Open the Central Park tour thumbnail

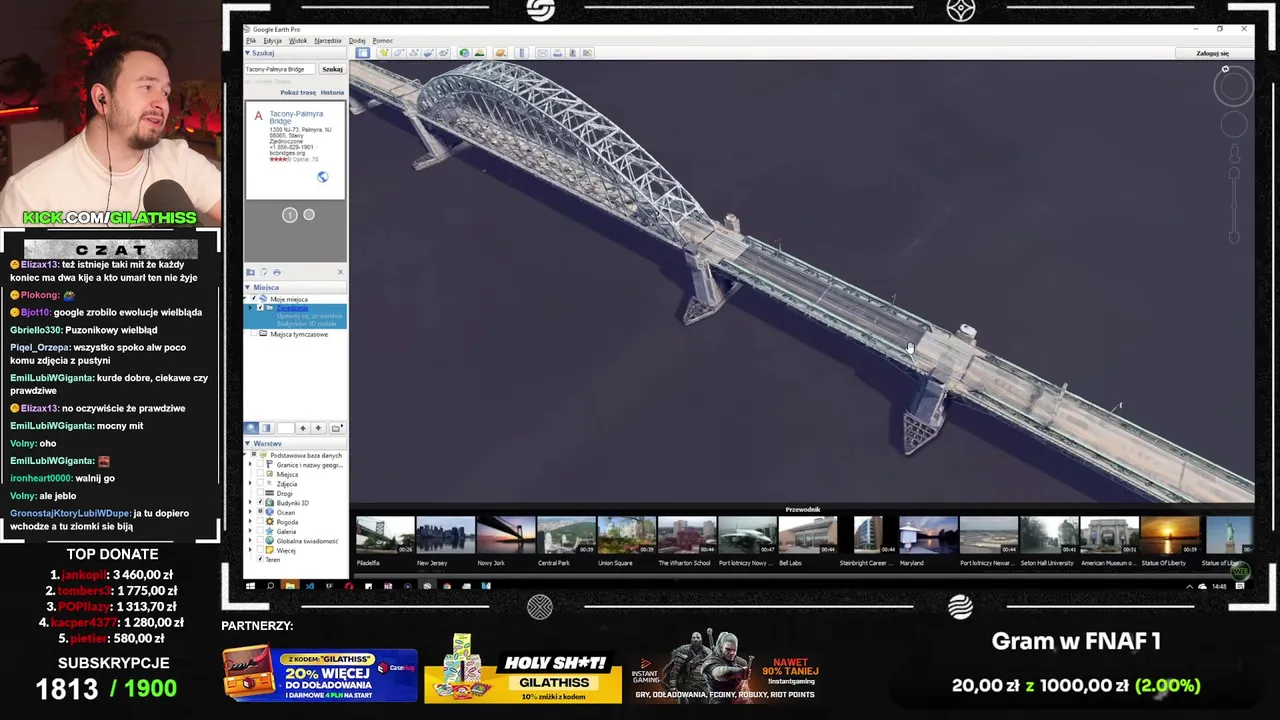566,535
